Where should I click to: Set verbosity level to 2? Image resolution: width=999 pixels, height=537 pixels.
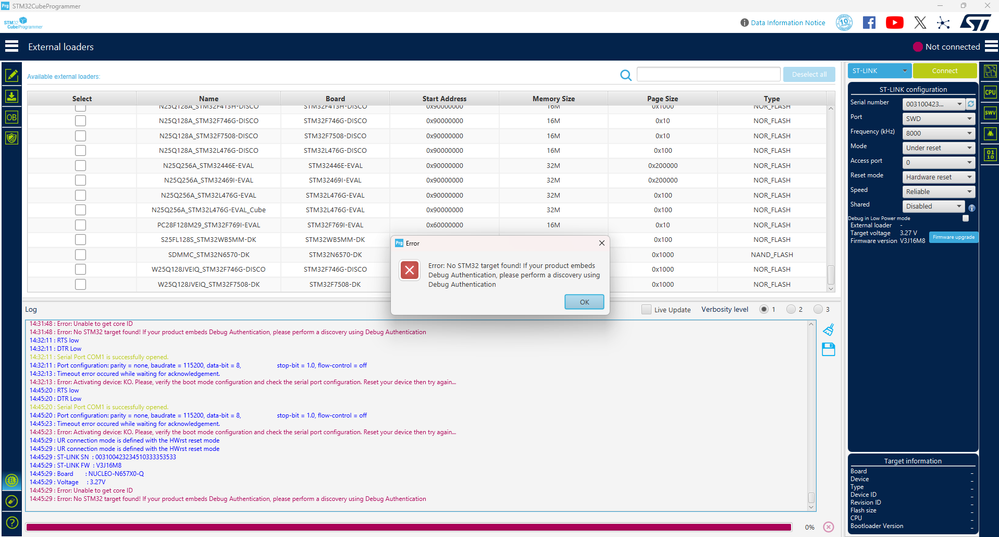pyautogui.click(x=791, y=309)
